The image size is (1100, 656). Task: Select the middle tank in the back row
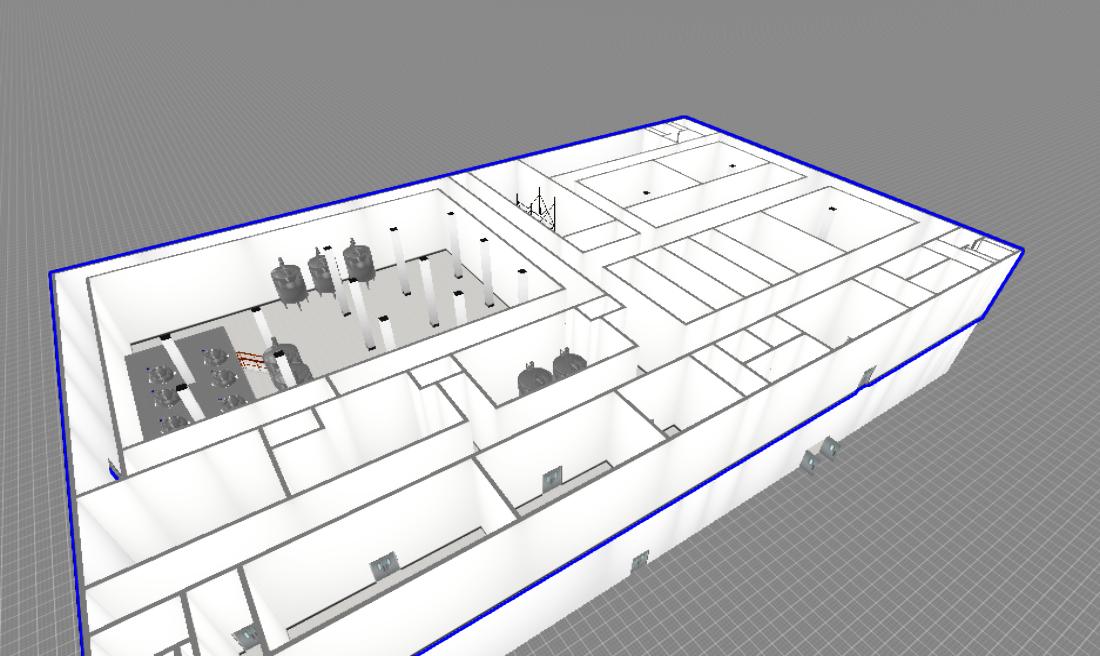click(322, 272)
